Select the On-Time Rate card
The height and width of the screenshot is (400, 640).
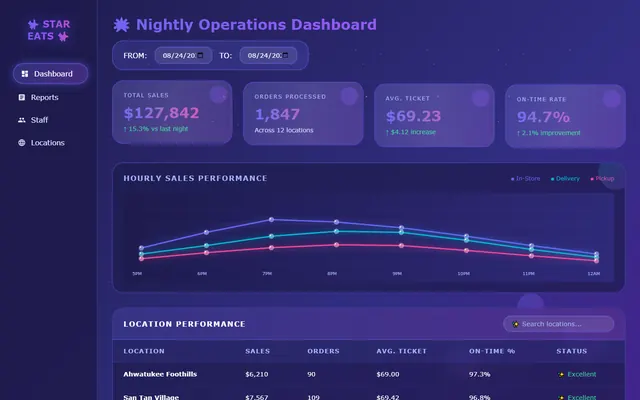click(565, 116)
